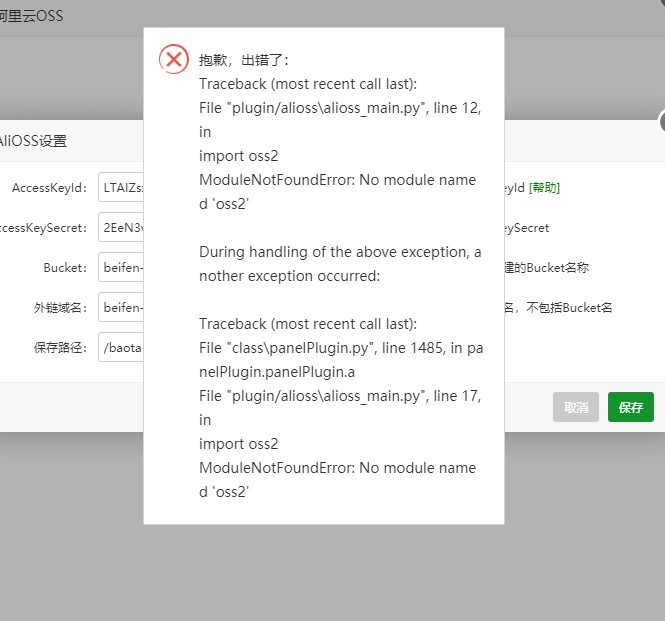Click the 保存路径 path input field
The width and height of the screenshot is (665, 621).
click(x=121, y=347)
